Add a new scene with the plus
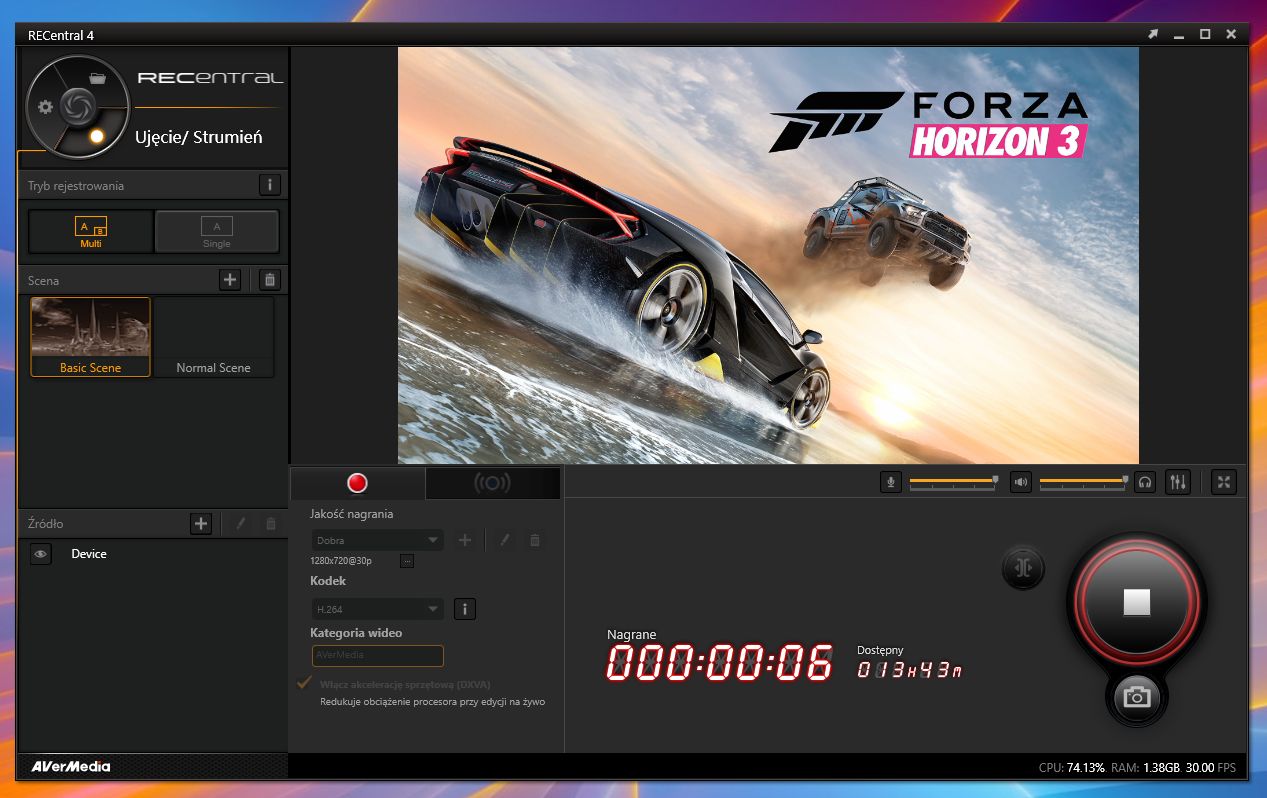 [230, 280]
